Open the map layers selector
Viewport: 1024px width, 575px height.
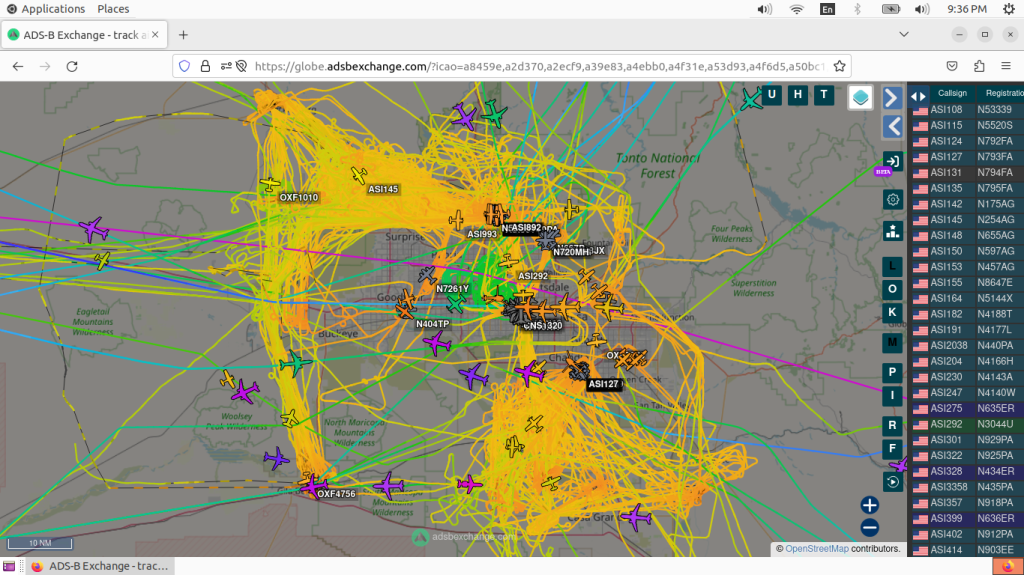860,97
